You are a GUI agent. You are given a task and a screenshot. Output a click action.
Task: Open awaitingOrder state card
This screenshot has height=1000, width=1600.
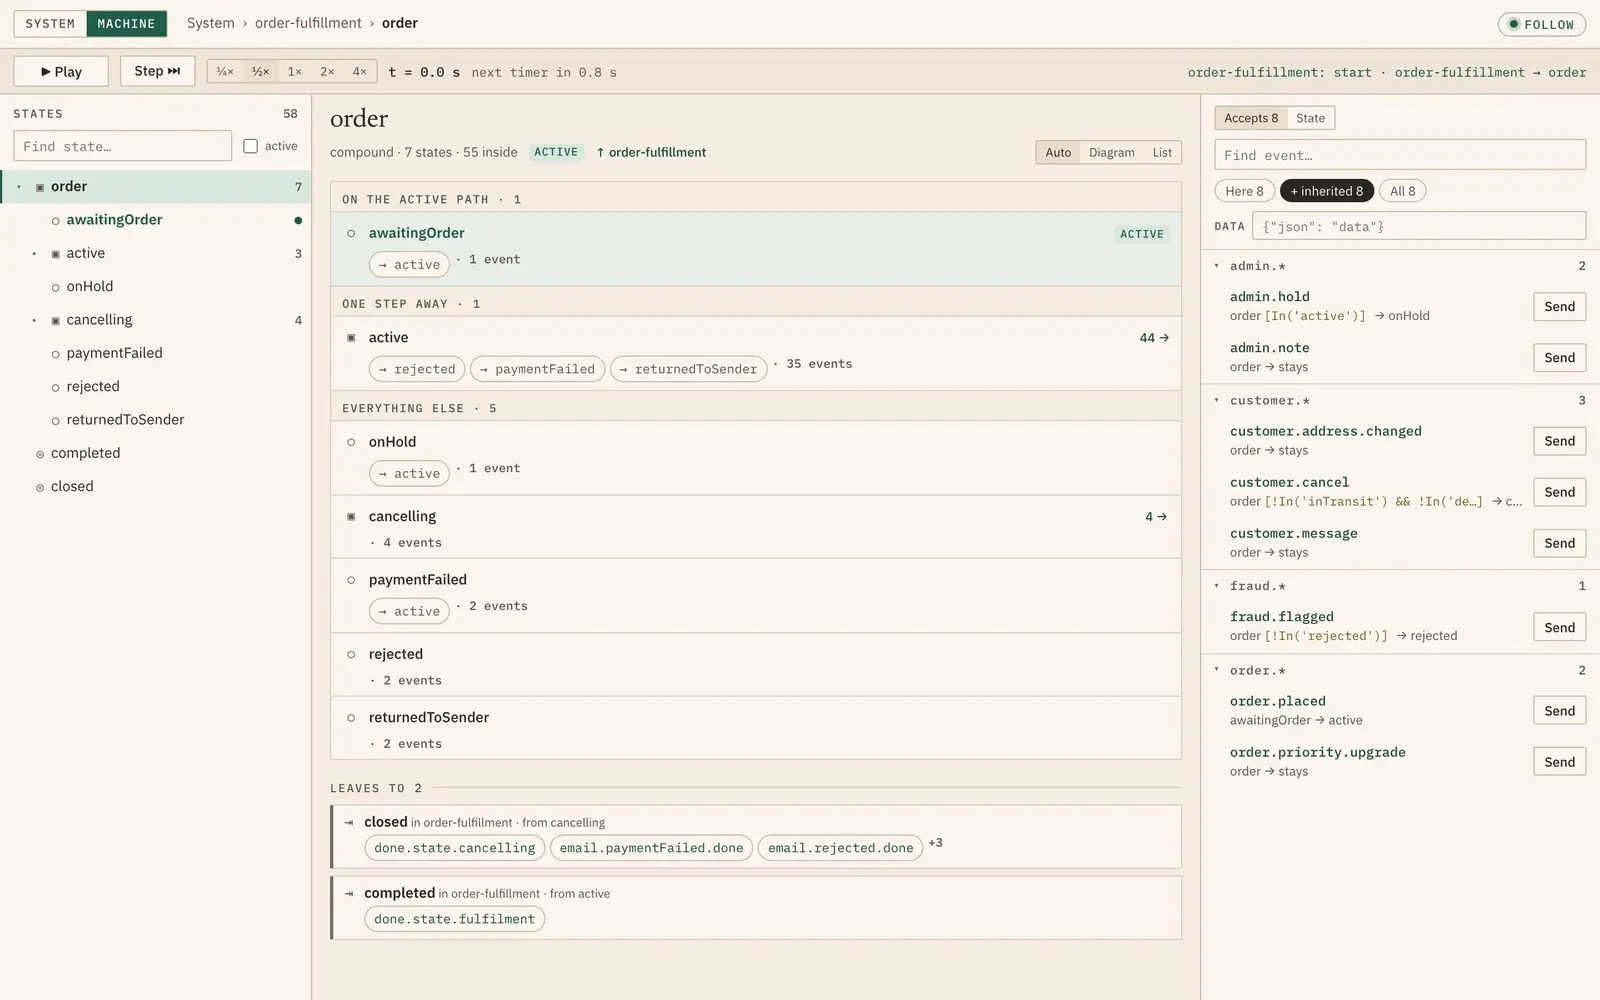[756, 249]
